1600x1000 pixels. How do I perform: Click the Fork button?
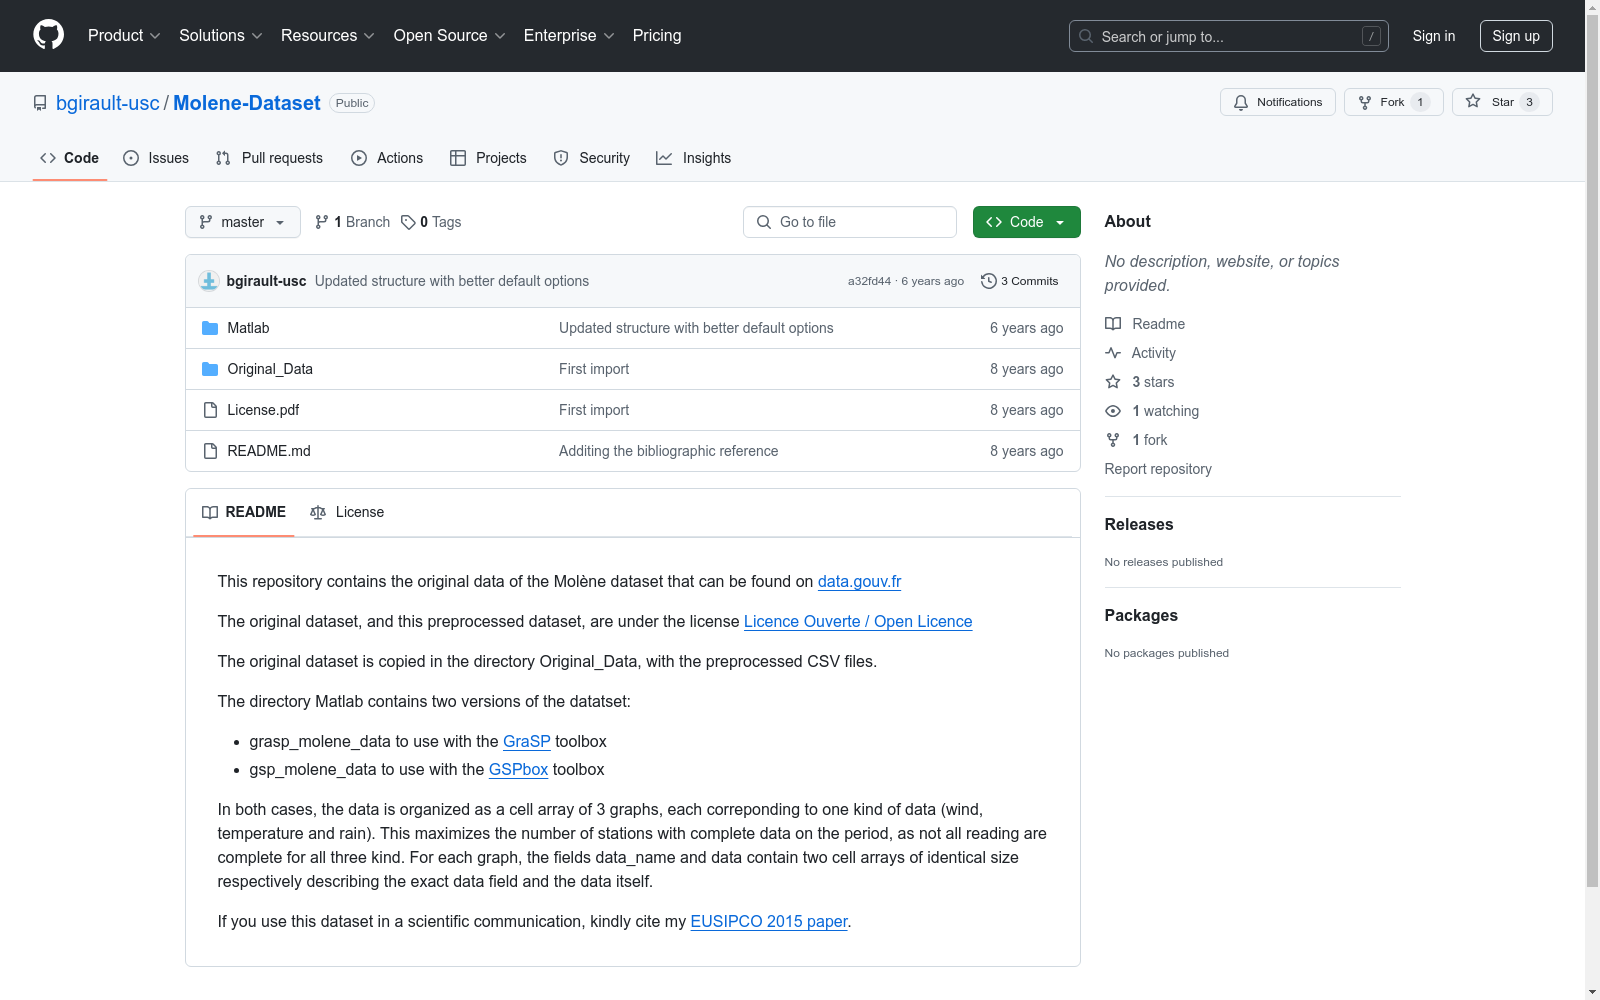[x=1394, y=102]
